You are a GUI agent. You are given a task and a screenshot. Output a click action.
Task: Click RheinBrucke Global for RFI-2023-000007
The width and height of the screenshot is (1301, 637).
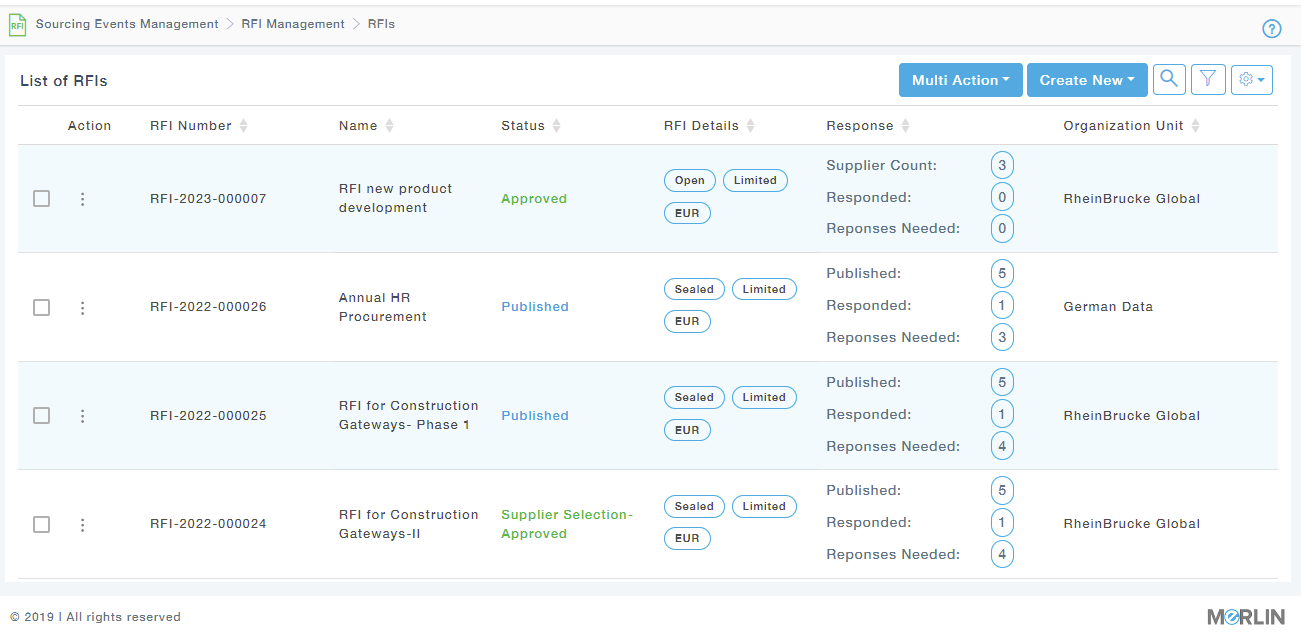coord(1132,199)
